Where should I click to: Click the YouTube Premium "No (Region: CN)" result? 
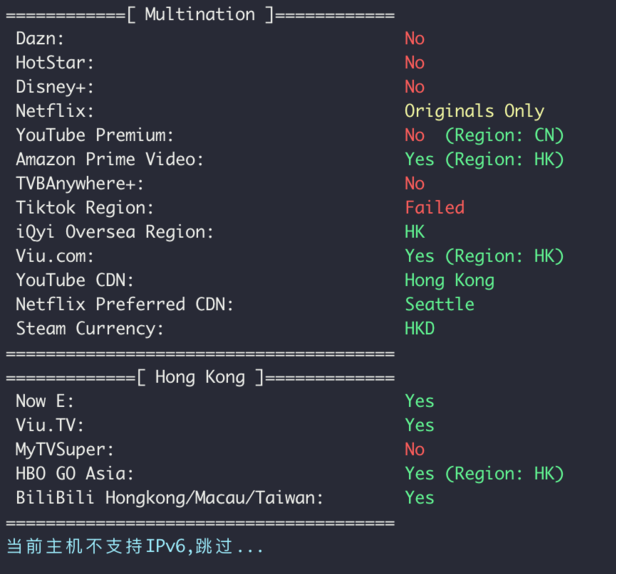pyautogui.click(x=484, y=135)
